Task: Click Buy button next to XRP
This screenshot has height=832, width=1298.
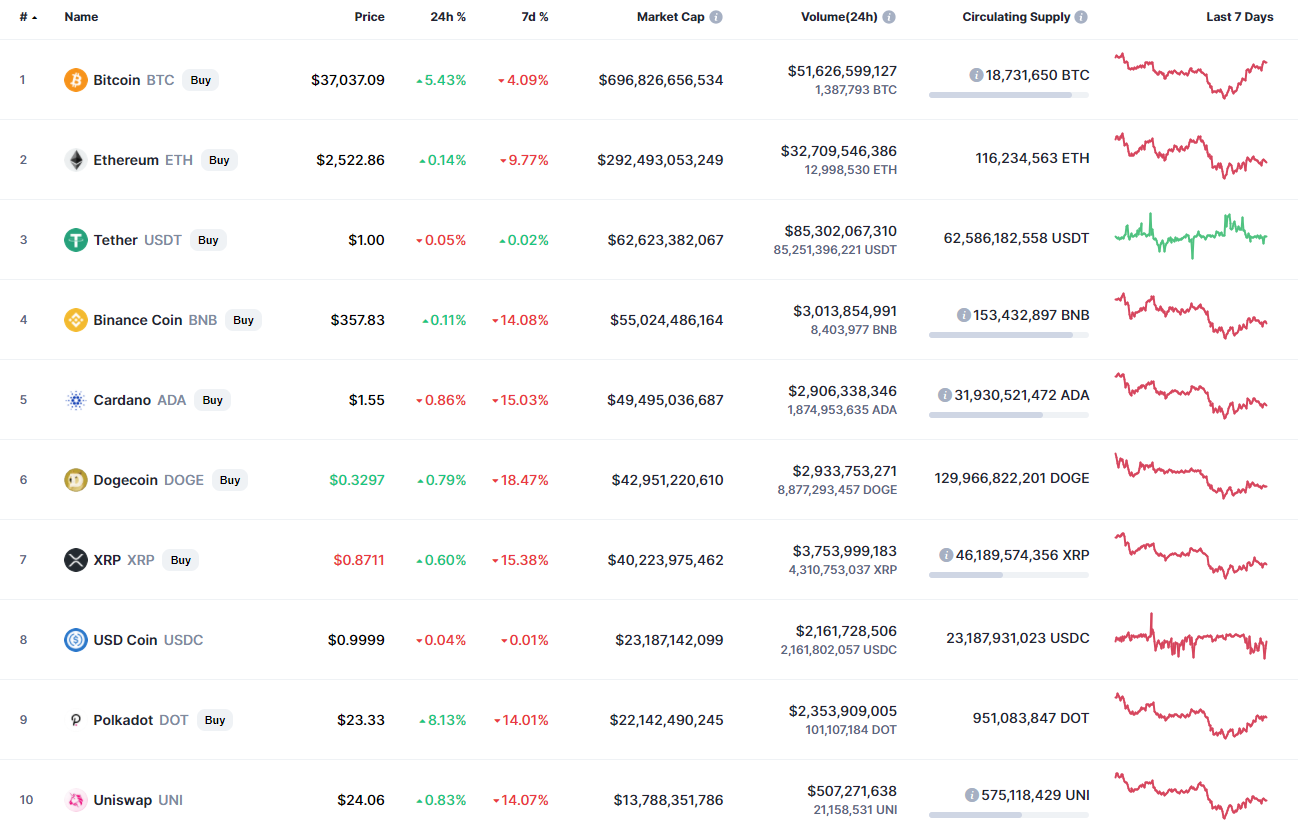Action: click(180, 560)
